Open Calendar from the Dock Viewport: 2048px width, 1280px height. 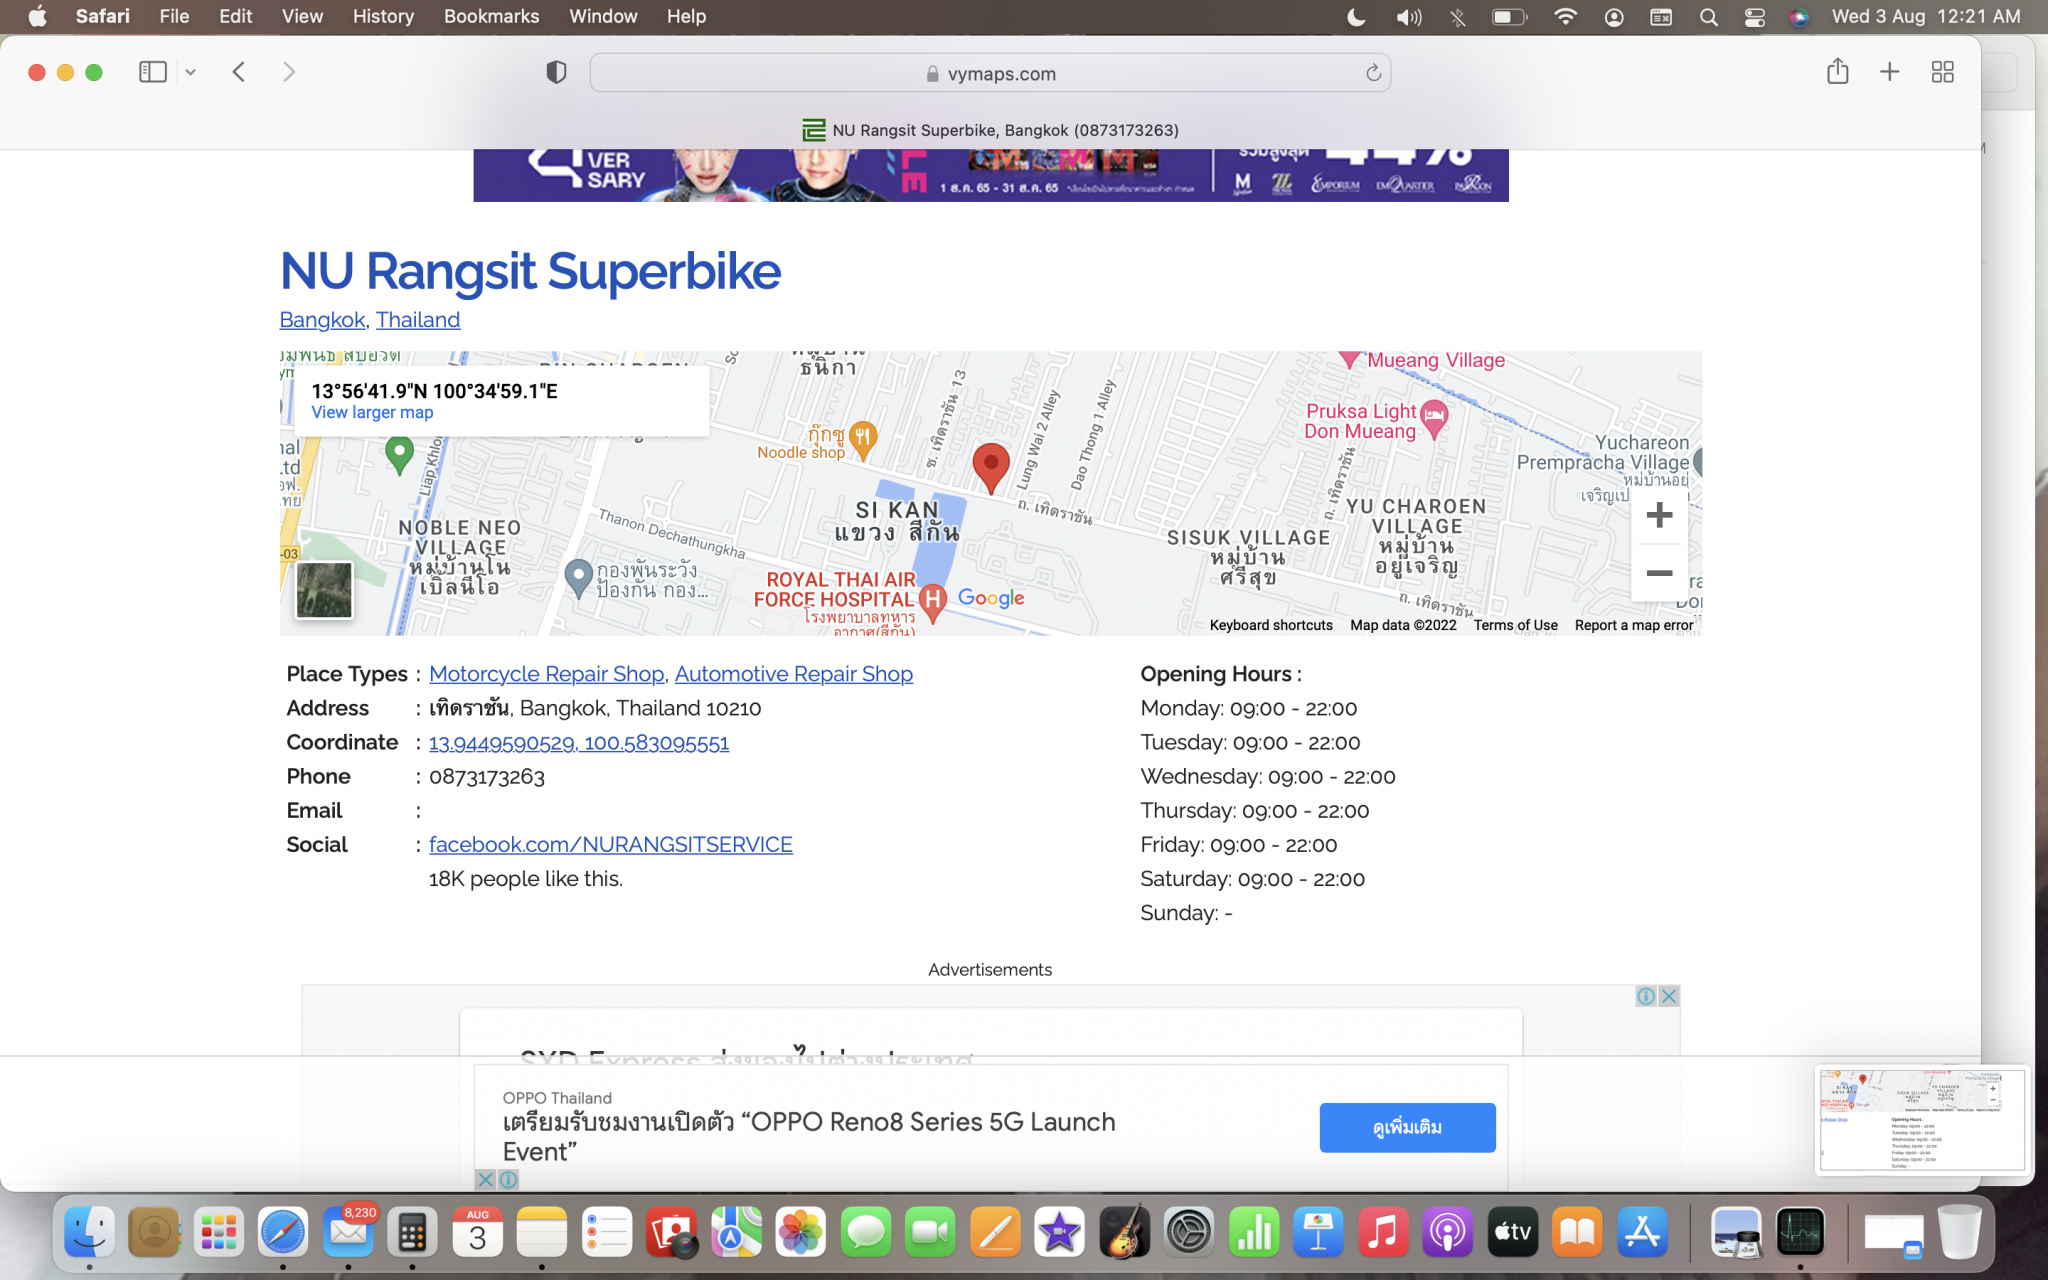coord(477,1232)
